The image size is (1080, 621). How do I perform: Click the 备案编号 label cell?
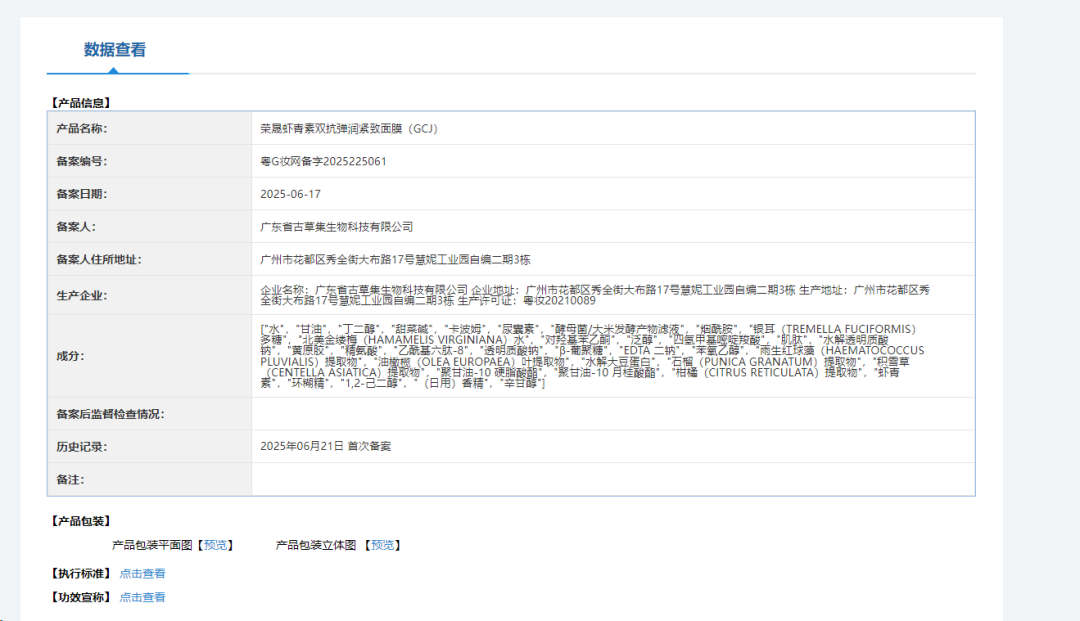coord(149,161)
